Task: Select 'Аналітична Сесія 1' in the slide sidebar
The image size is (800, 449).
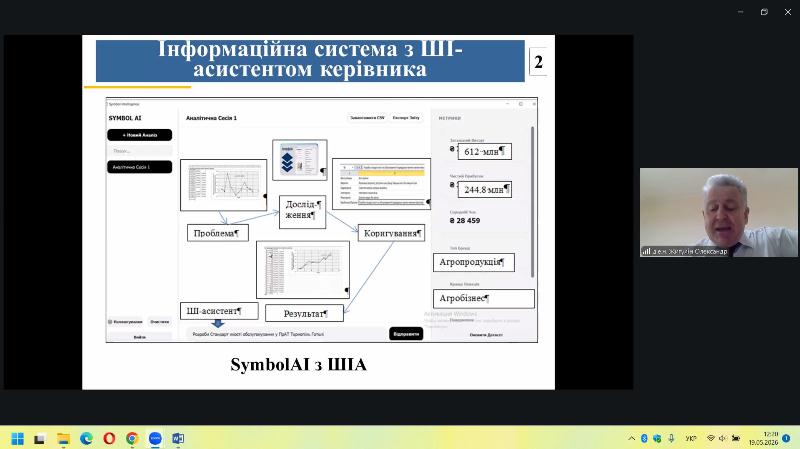Action: [139, 167]
